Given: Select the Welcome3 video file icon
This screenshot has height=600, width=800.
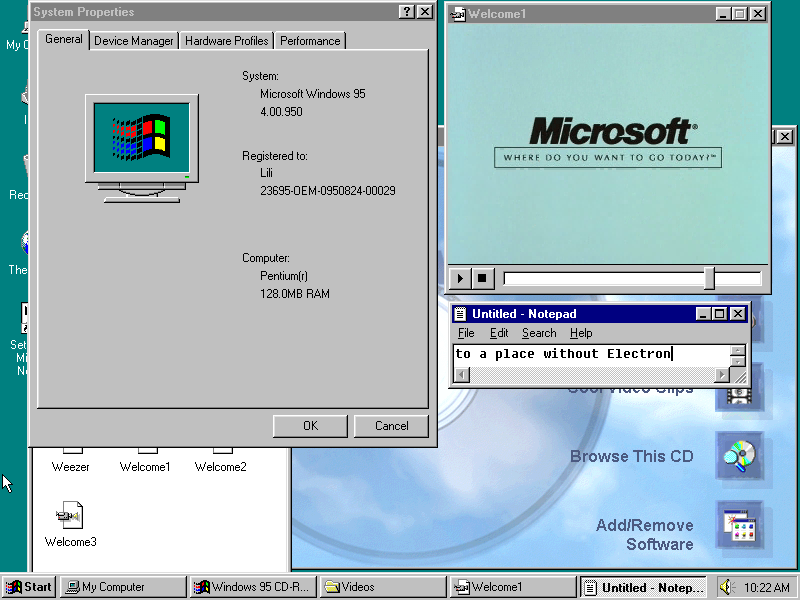Looking at the screenshot, I should (70, 515).
